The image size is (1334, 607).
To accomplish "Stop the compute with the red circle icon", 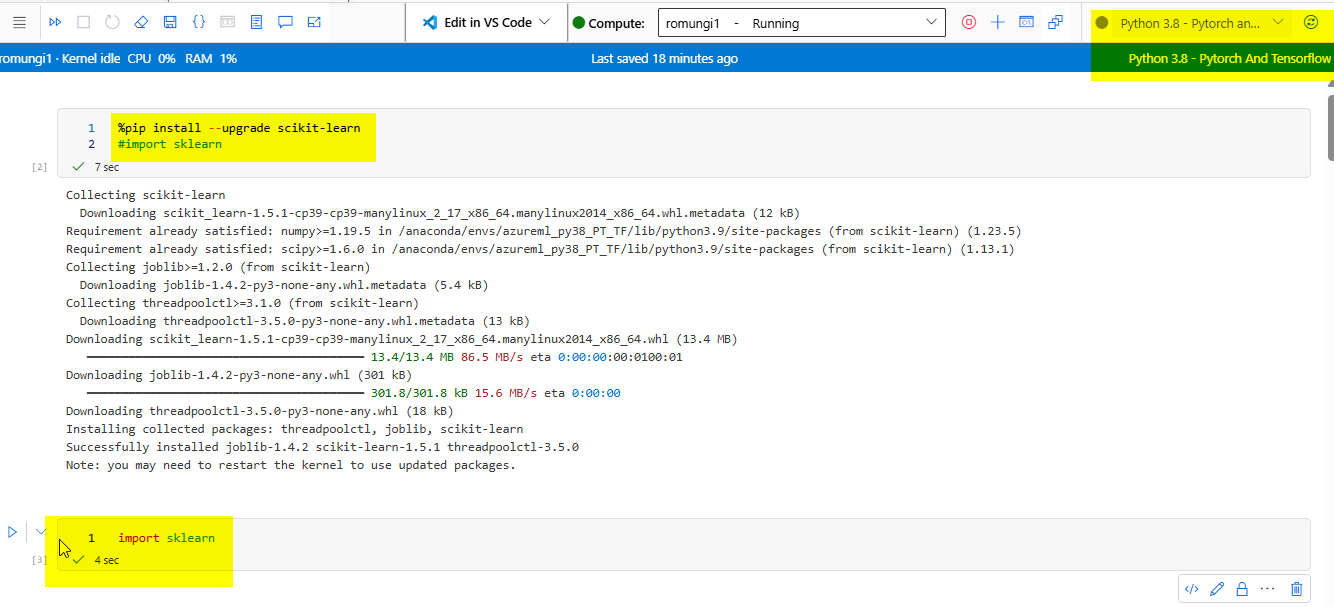I will point(968,22).
